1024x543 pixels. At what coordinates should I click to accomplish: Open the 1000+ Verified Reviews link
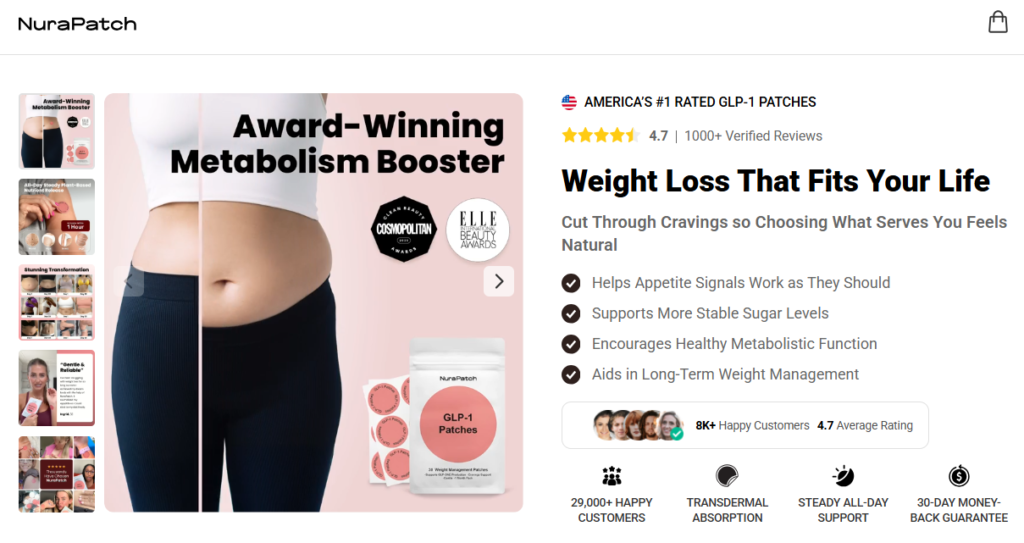coord(753,136)
